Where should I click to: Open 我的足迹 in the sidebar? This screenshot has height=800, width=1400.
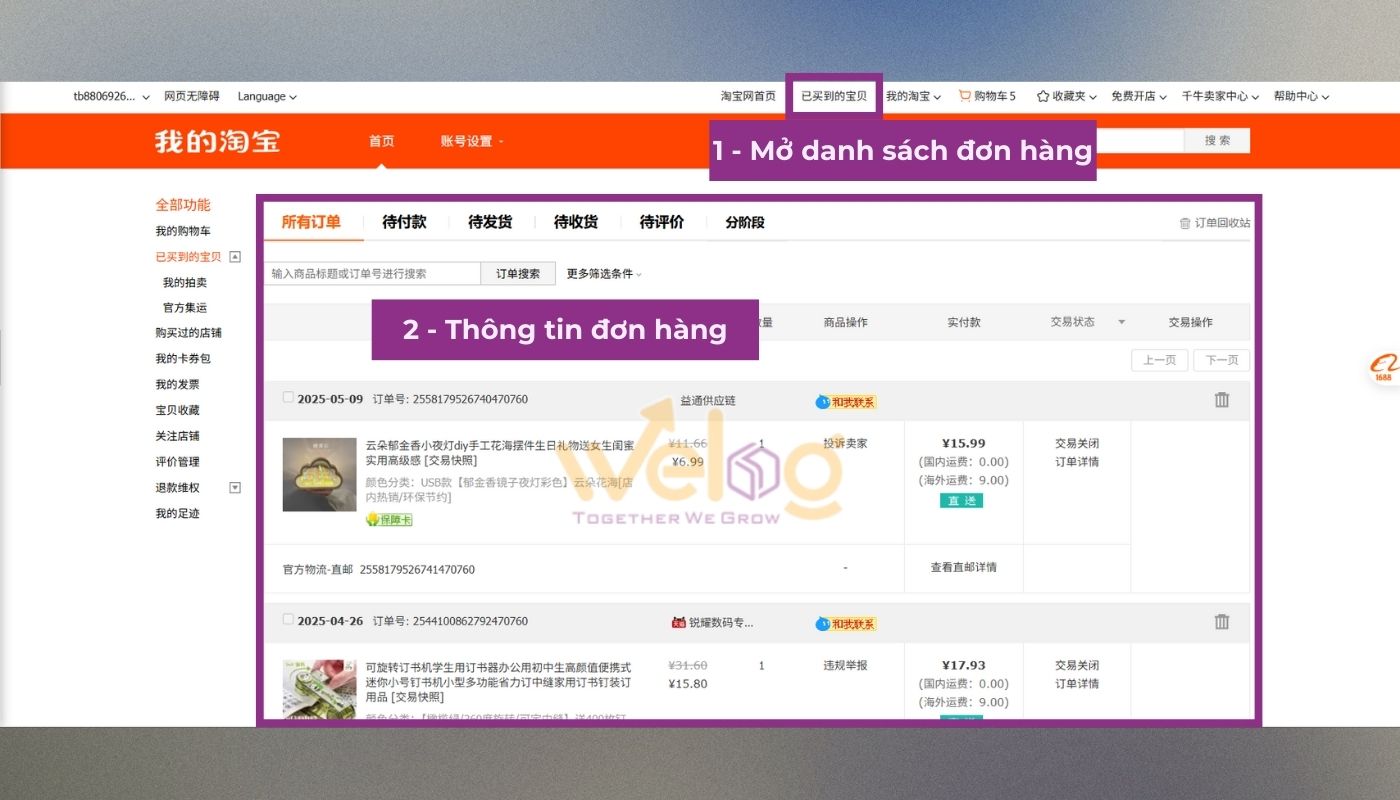[x=177, y=514]
